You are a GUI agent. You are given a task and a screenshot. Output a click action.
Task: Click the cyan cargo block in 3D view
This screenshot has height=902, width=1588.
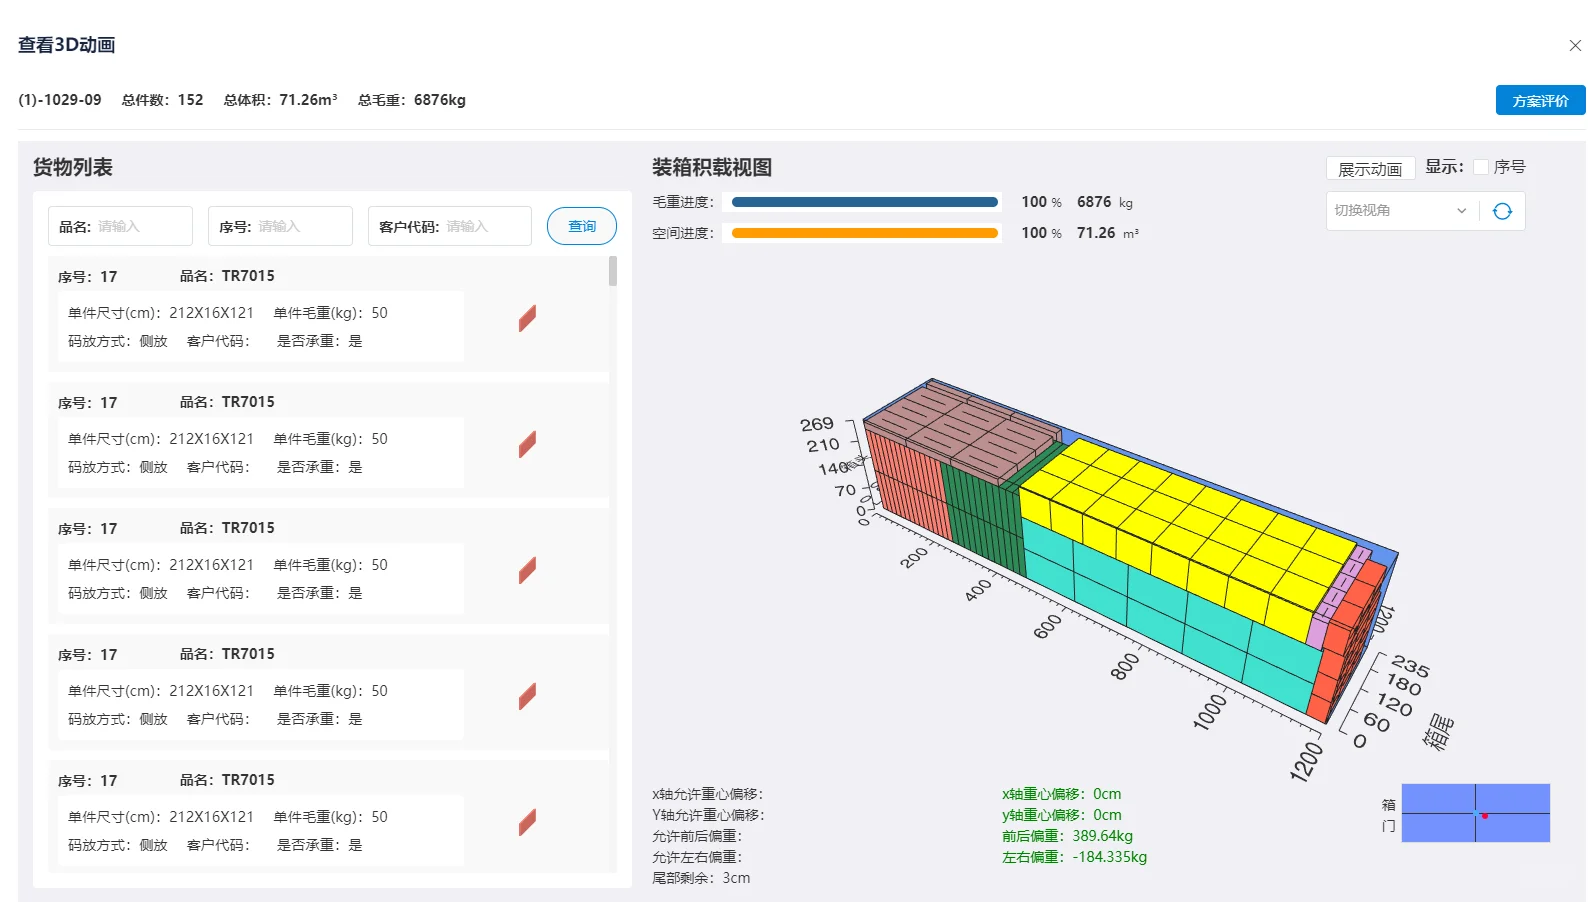click(1170, 615)
